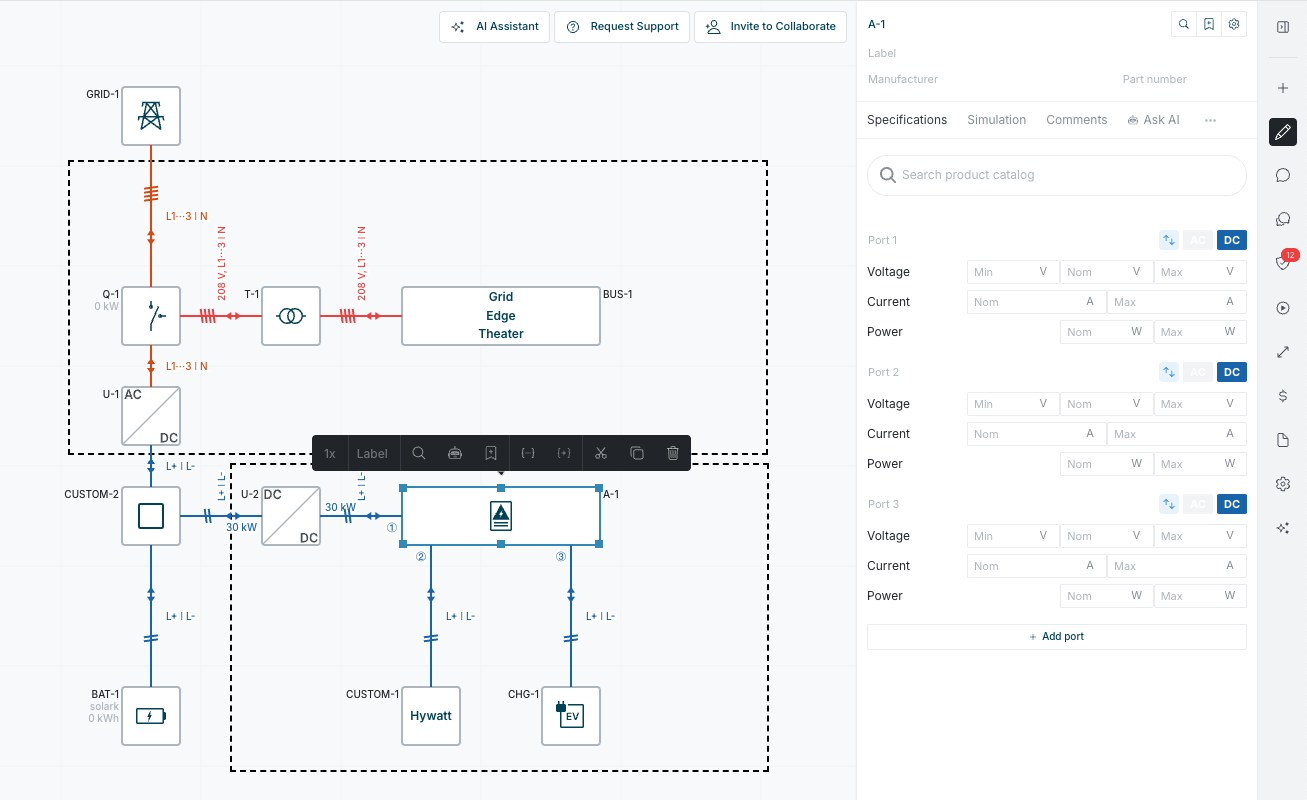
Task: Toggle Port 1 to AC
Action: point(1198,240)
